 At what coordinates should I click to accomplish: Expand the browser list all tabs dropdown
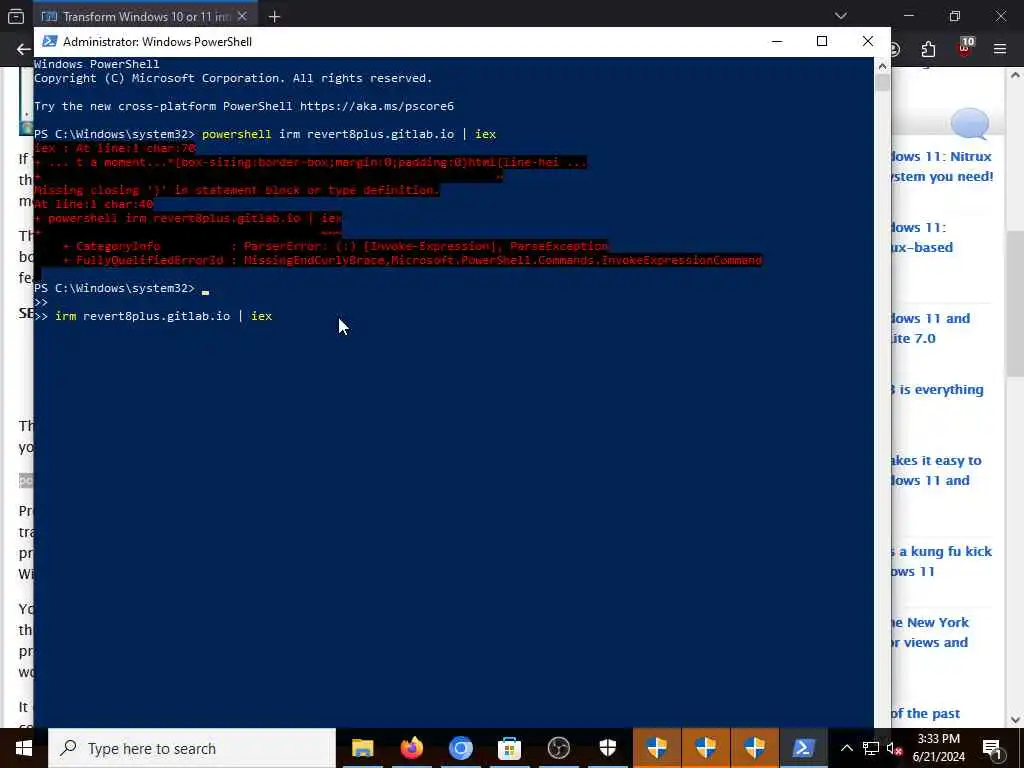click(840, 16)
